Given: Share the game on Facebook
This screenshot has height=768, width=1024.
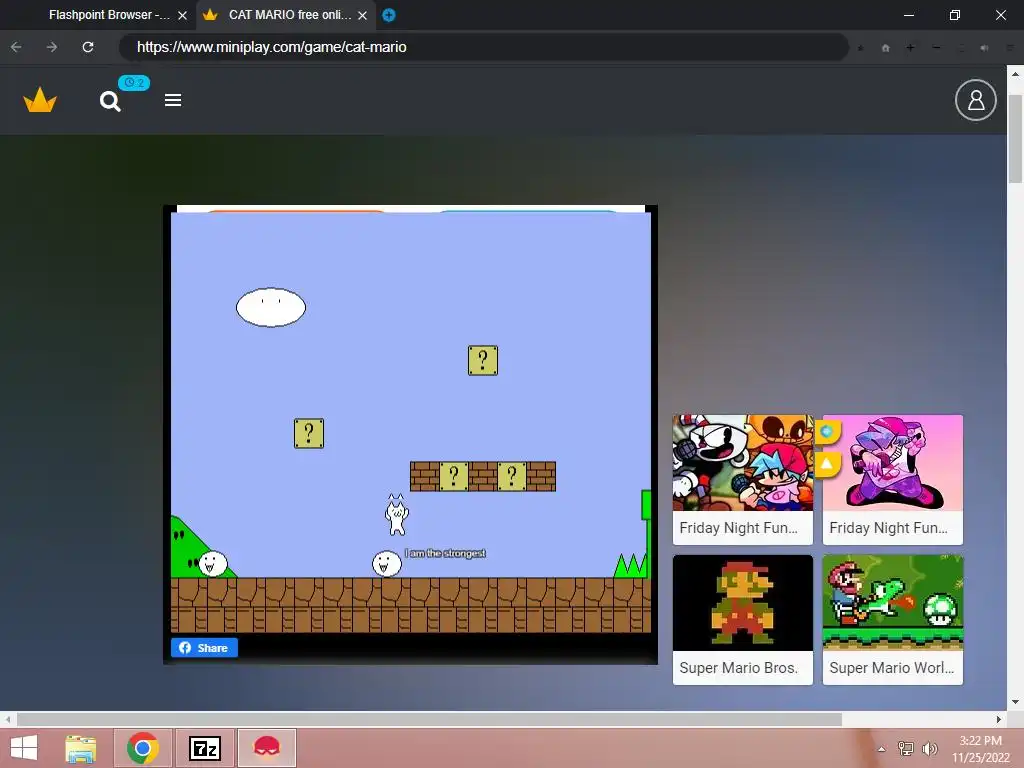Looking at the screenshot, I should (204, 648).
